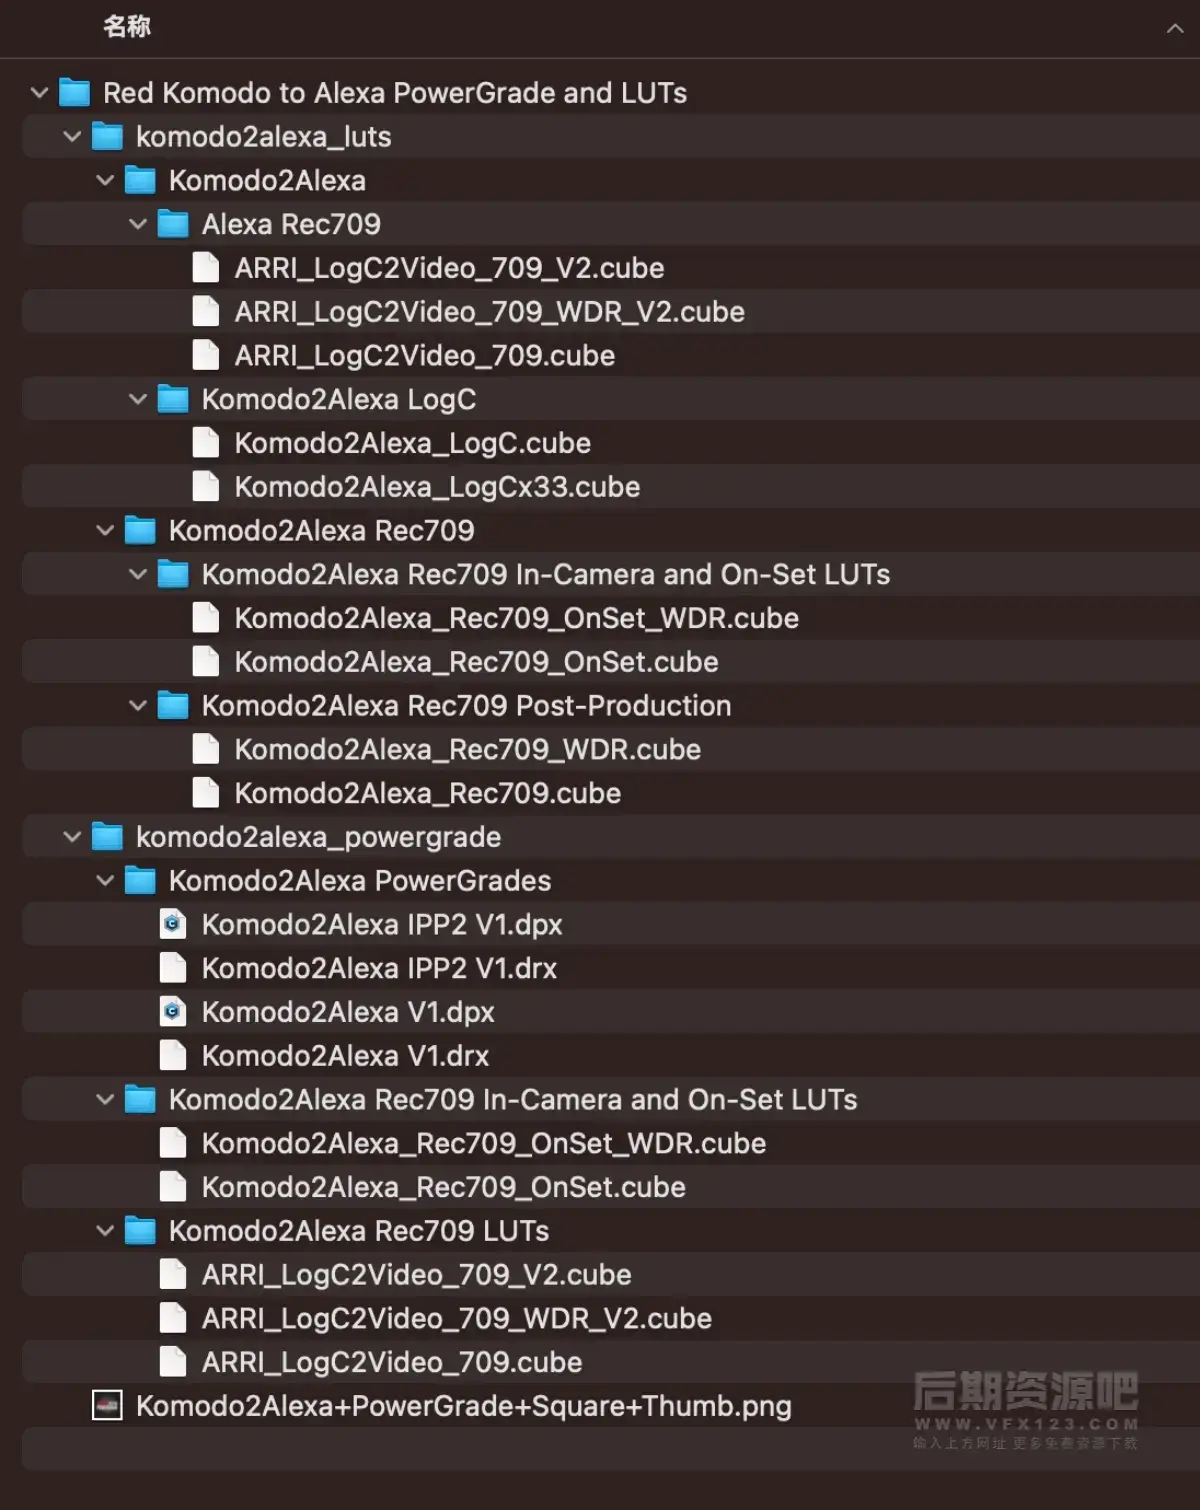
Task: Select the file name Komodo2Alexa V1.dpx
Action: point(348,1012)
